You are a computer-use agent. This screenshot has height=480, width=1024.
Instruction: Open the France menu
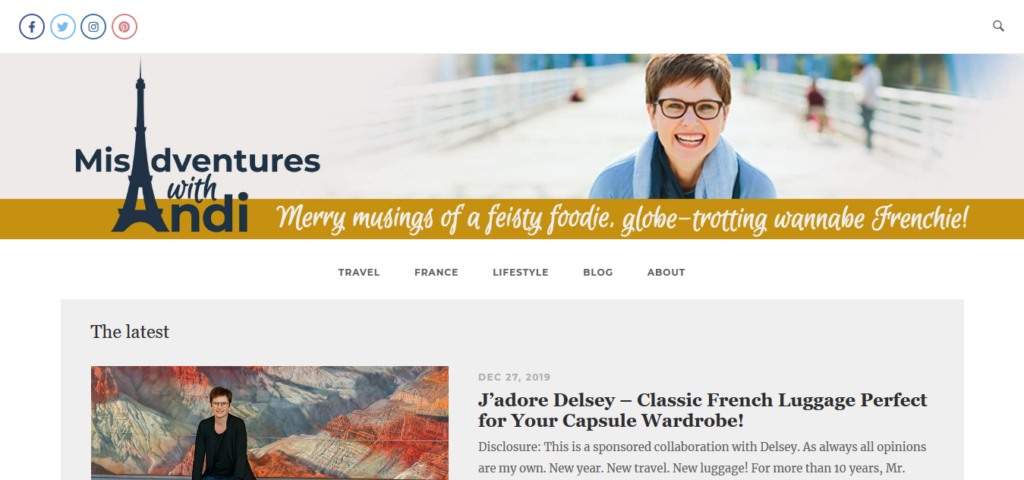[436, 272]
